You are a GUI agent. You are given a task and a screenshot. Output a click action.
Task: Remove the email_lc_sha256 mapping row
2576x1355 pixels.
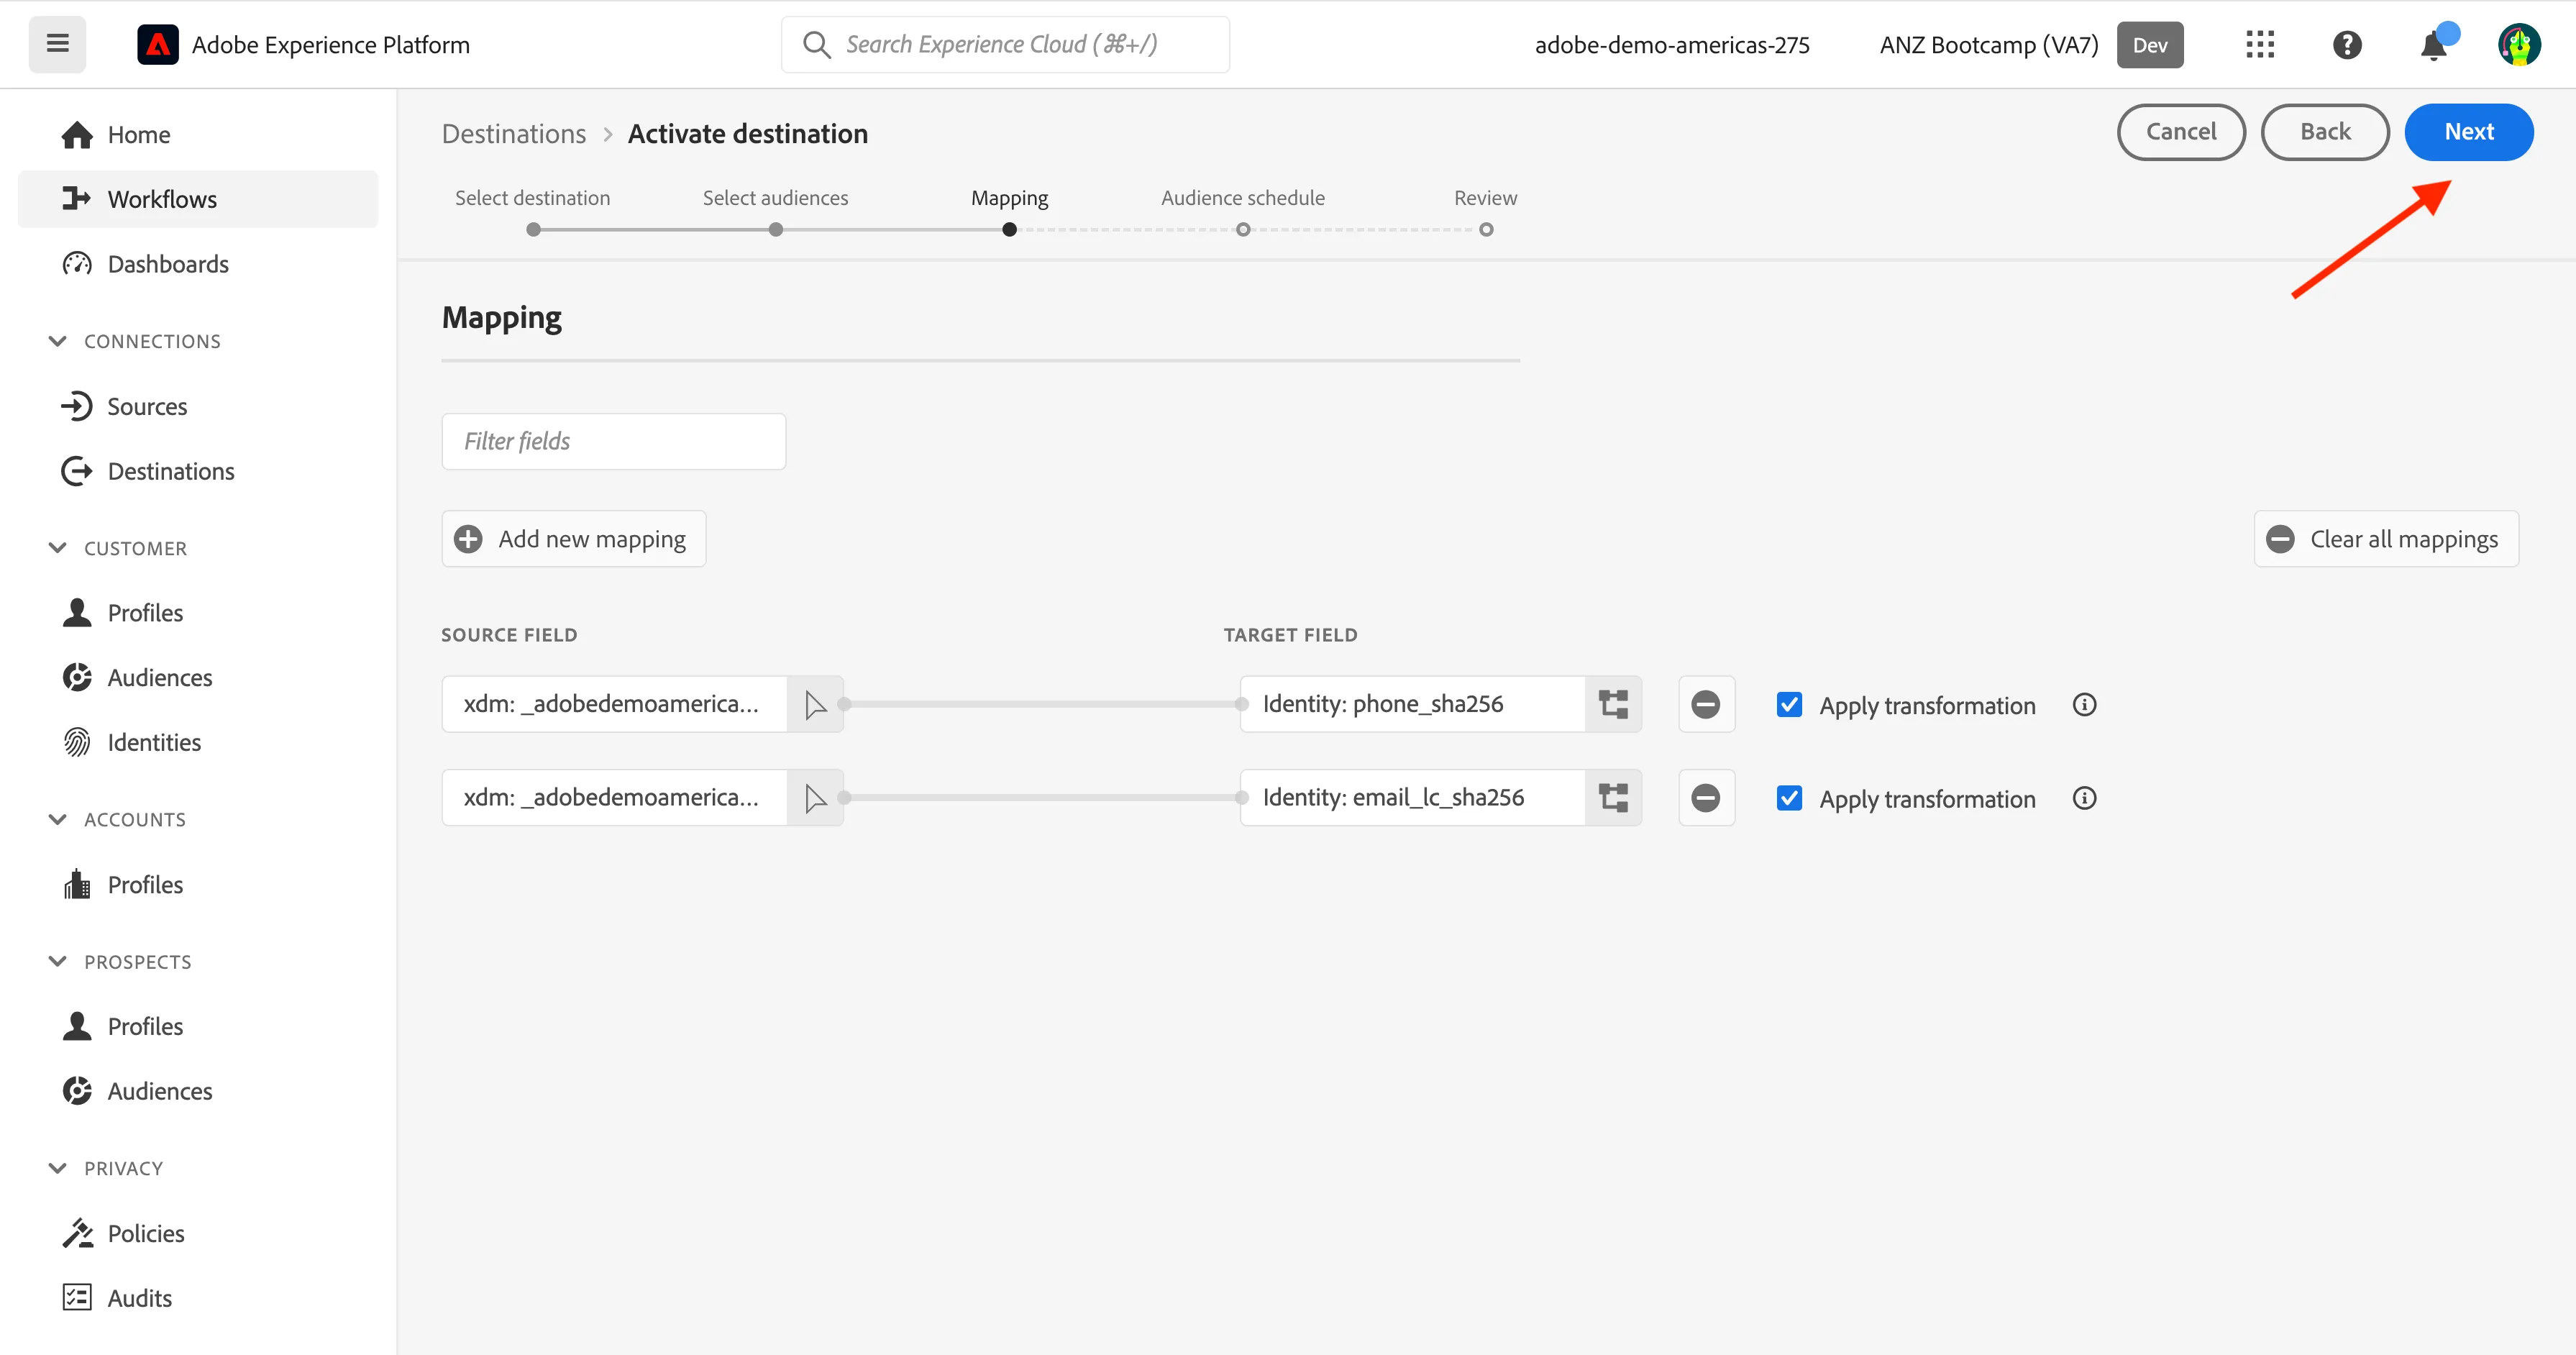click(1706, 798)
